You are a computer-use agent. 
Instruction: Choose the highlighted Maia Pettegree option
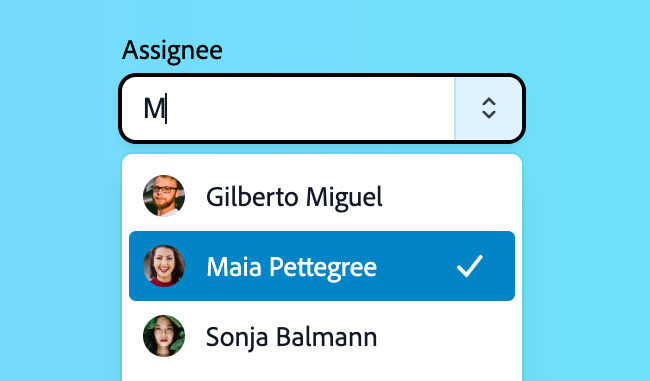click(x=322, y=266)
